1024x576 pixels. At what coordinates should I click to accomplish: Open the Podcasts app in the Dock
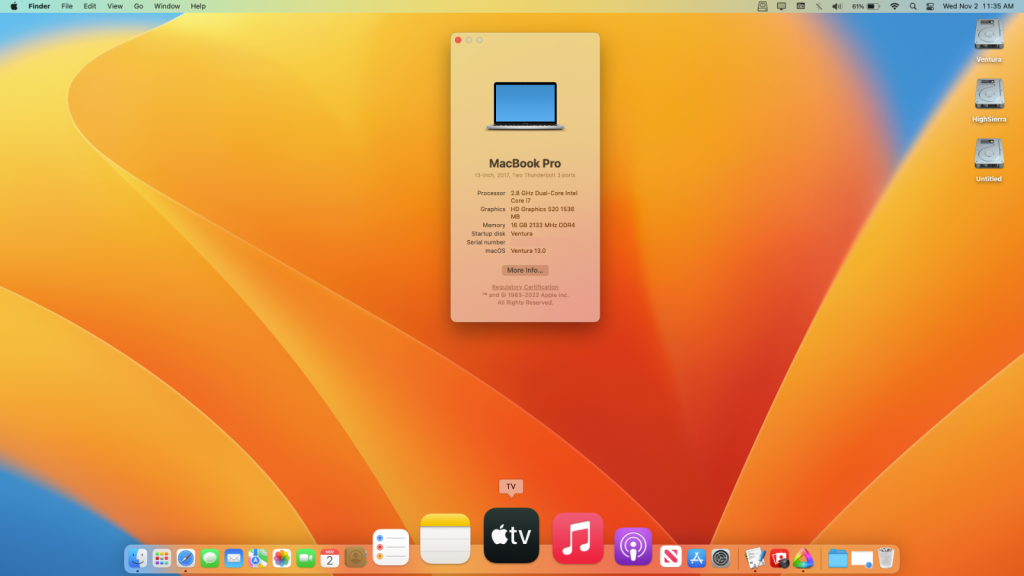click(x=633, y=546)
